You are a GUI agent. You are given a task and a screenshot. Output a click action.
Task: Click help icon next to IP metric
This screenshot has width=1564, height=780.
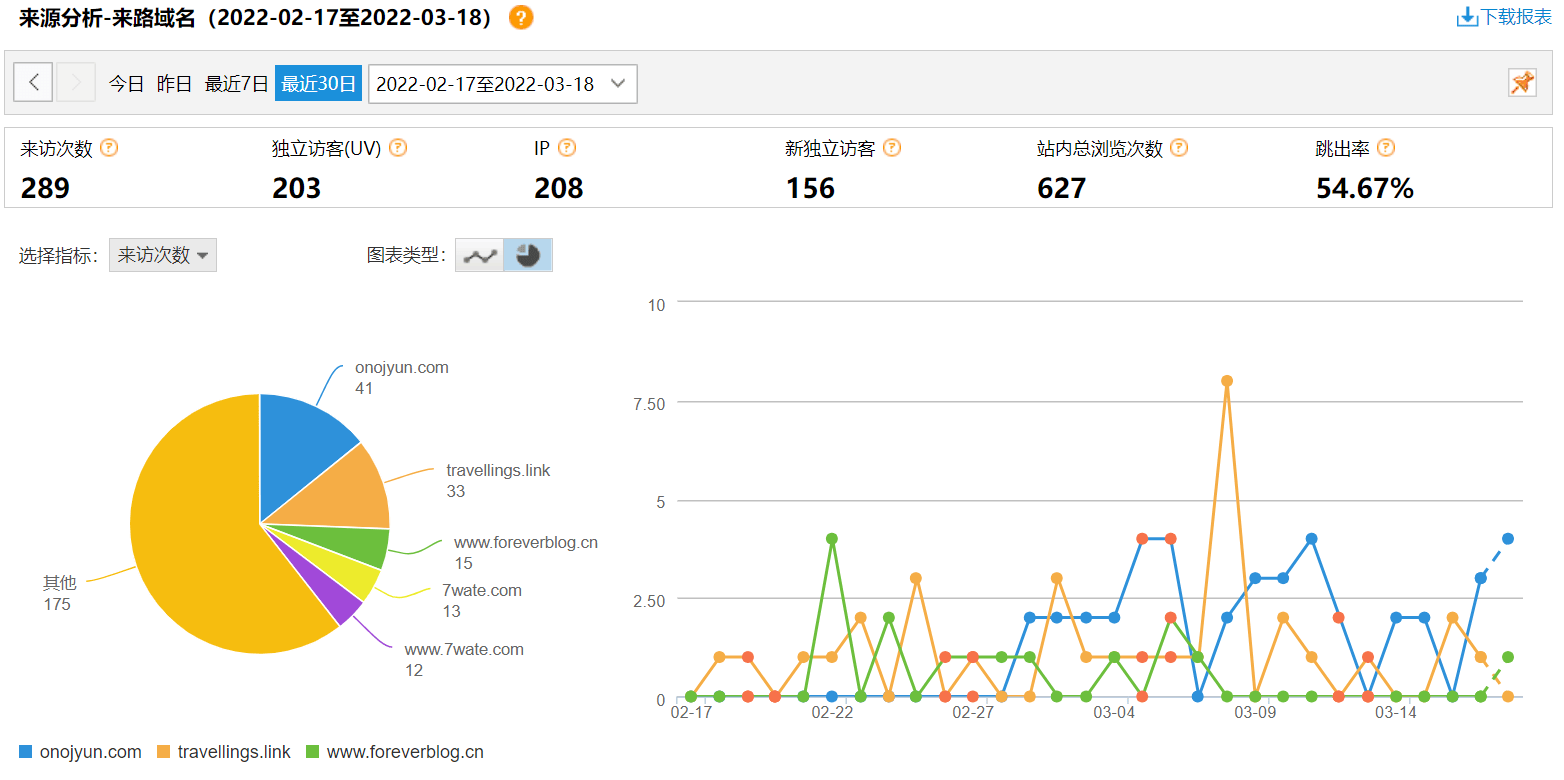point(567,148)
